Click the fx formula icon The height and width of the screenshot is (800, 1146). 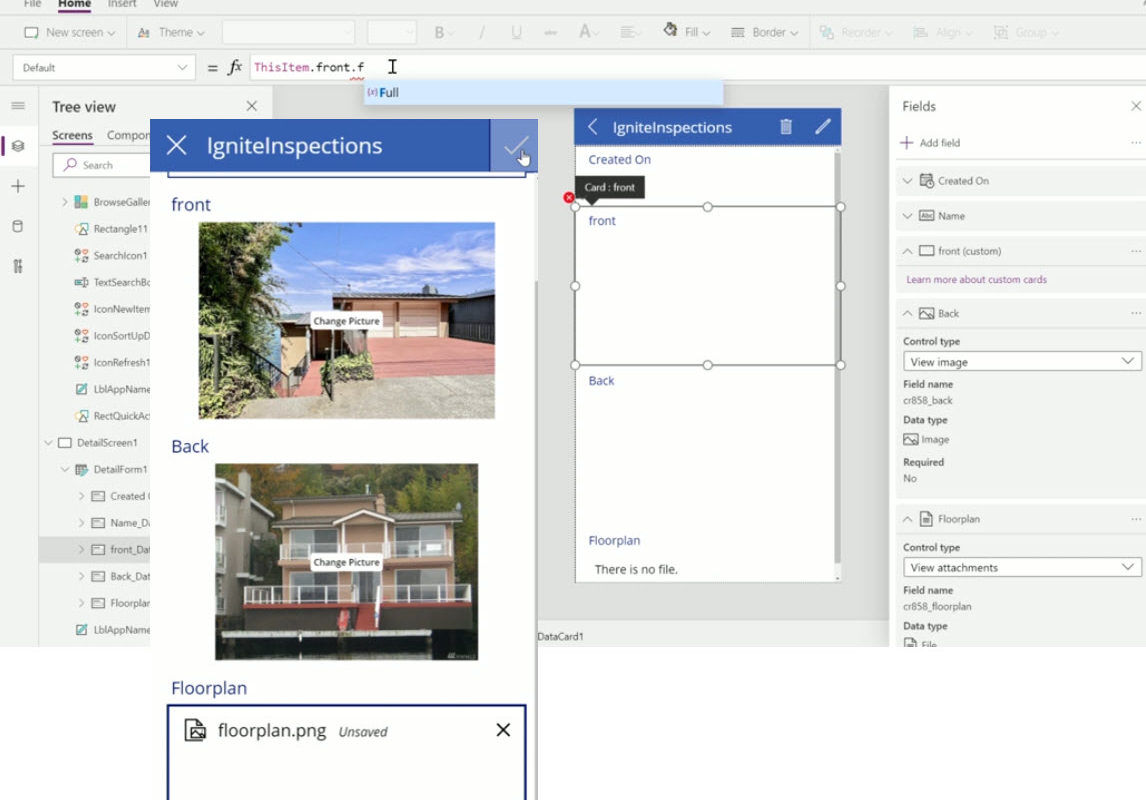pyautogui.click(x=235, y=67)
